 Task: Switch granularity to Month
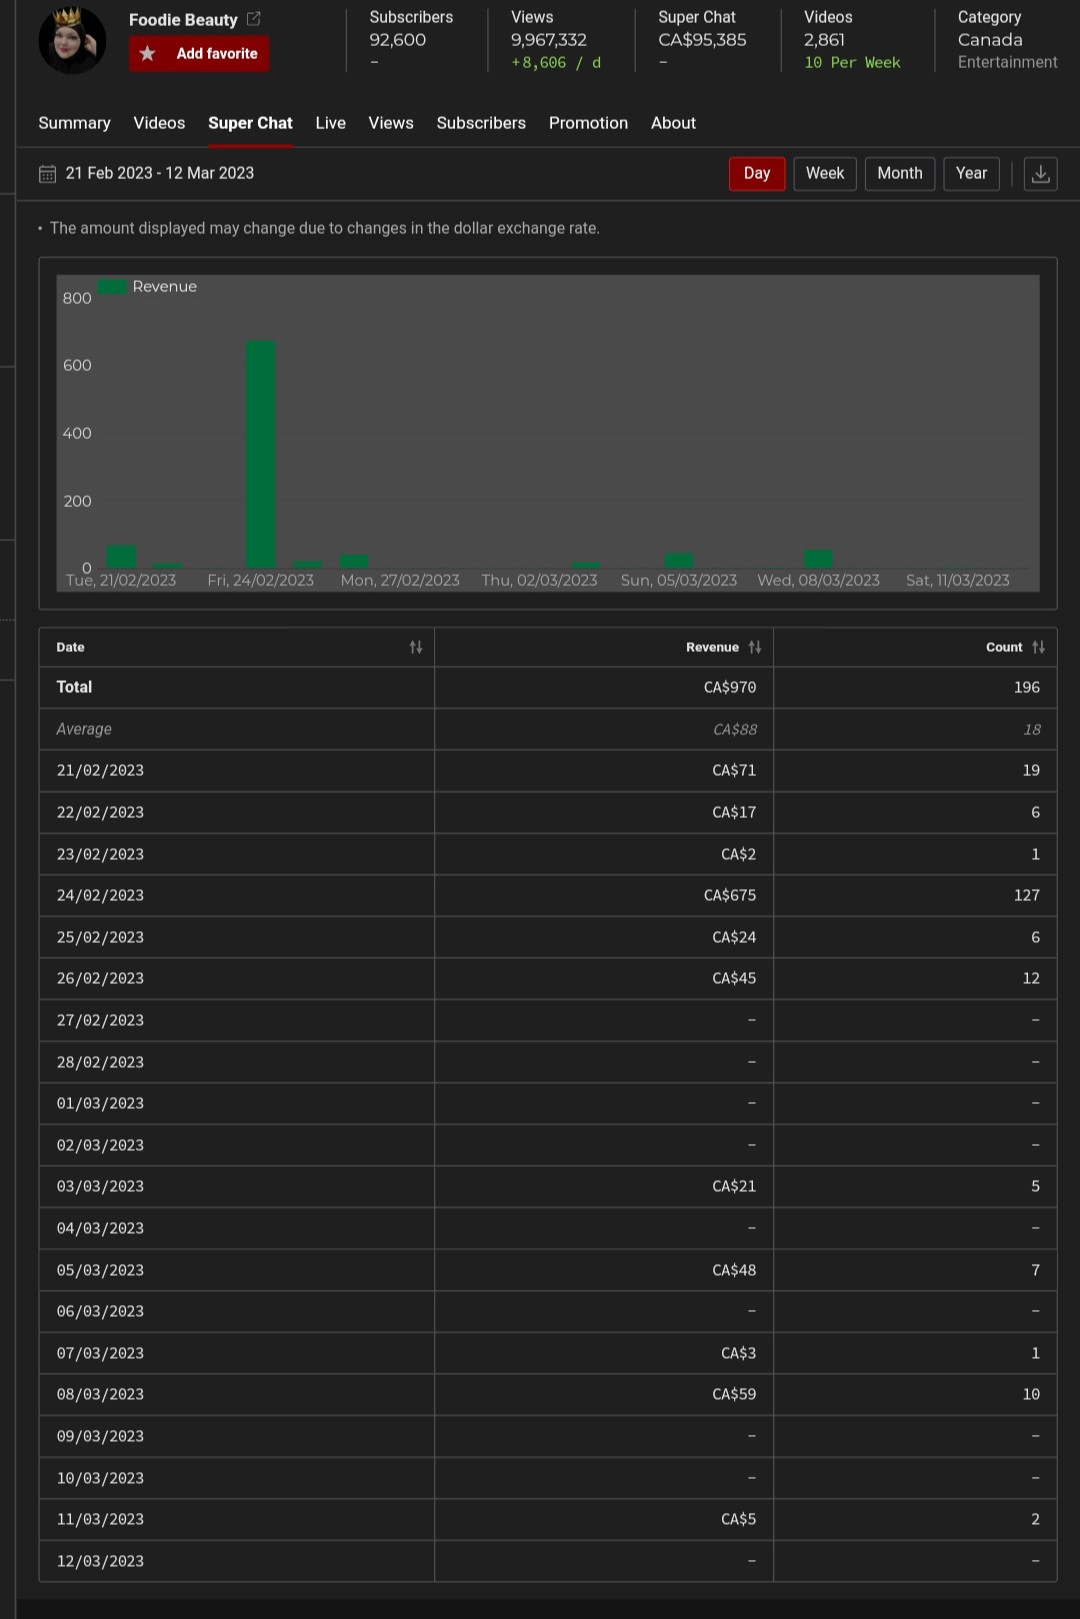900,174
